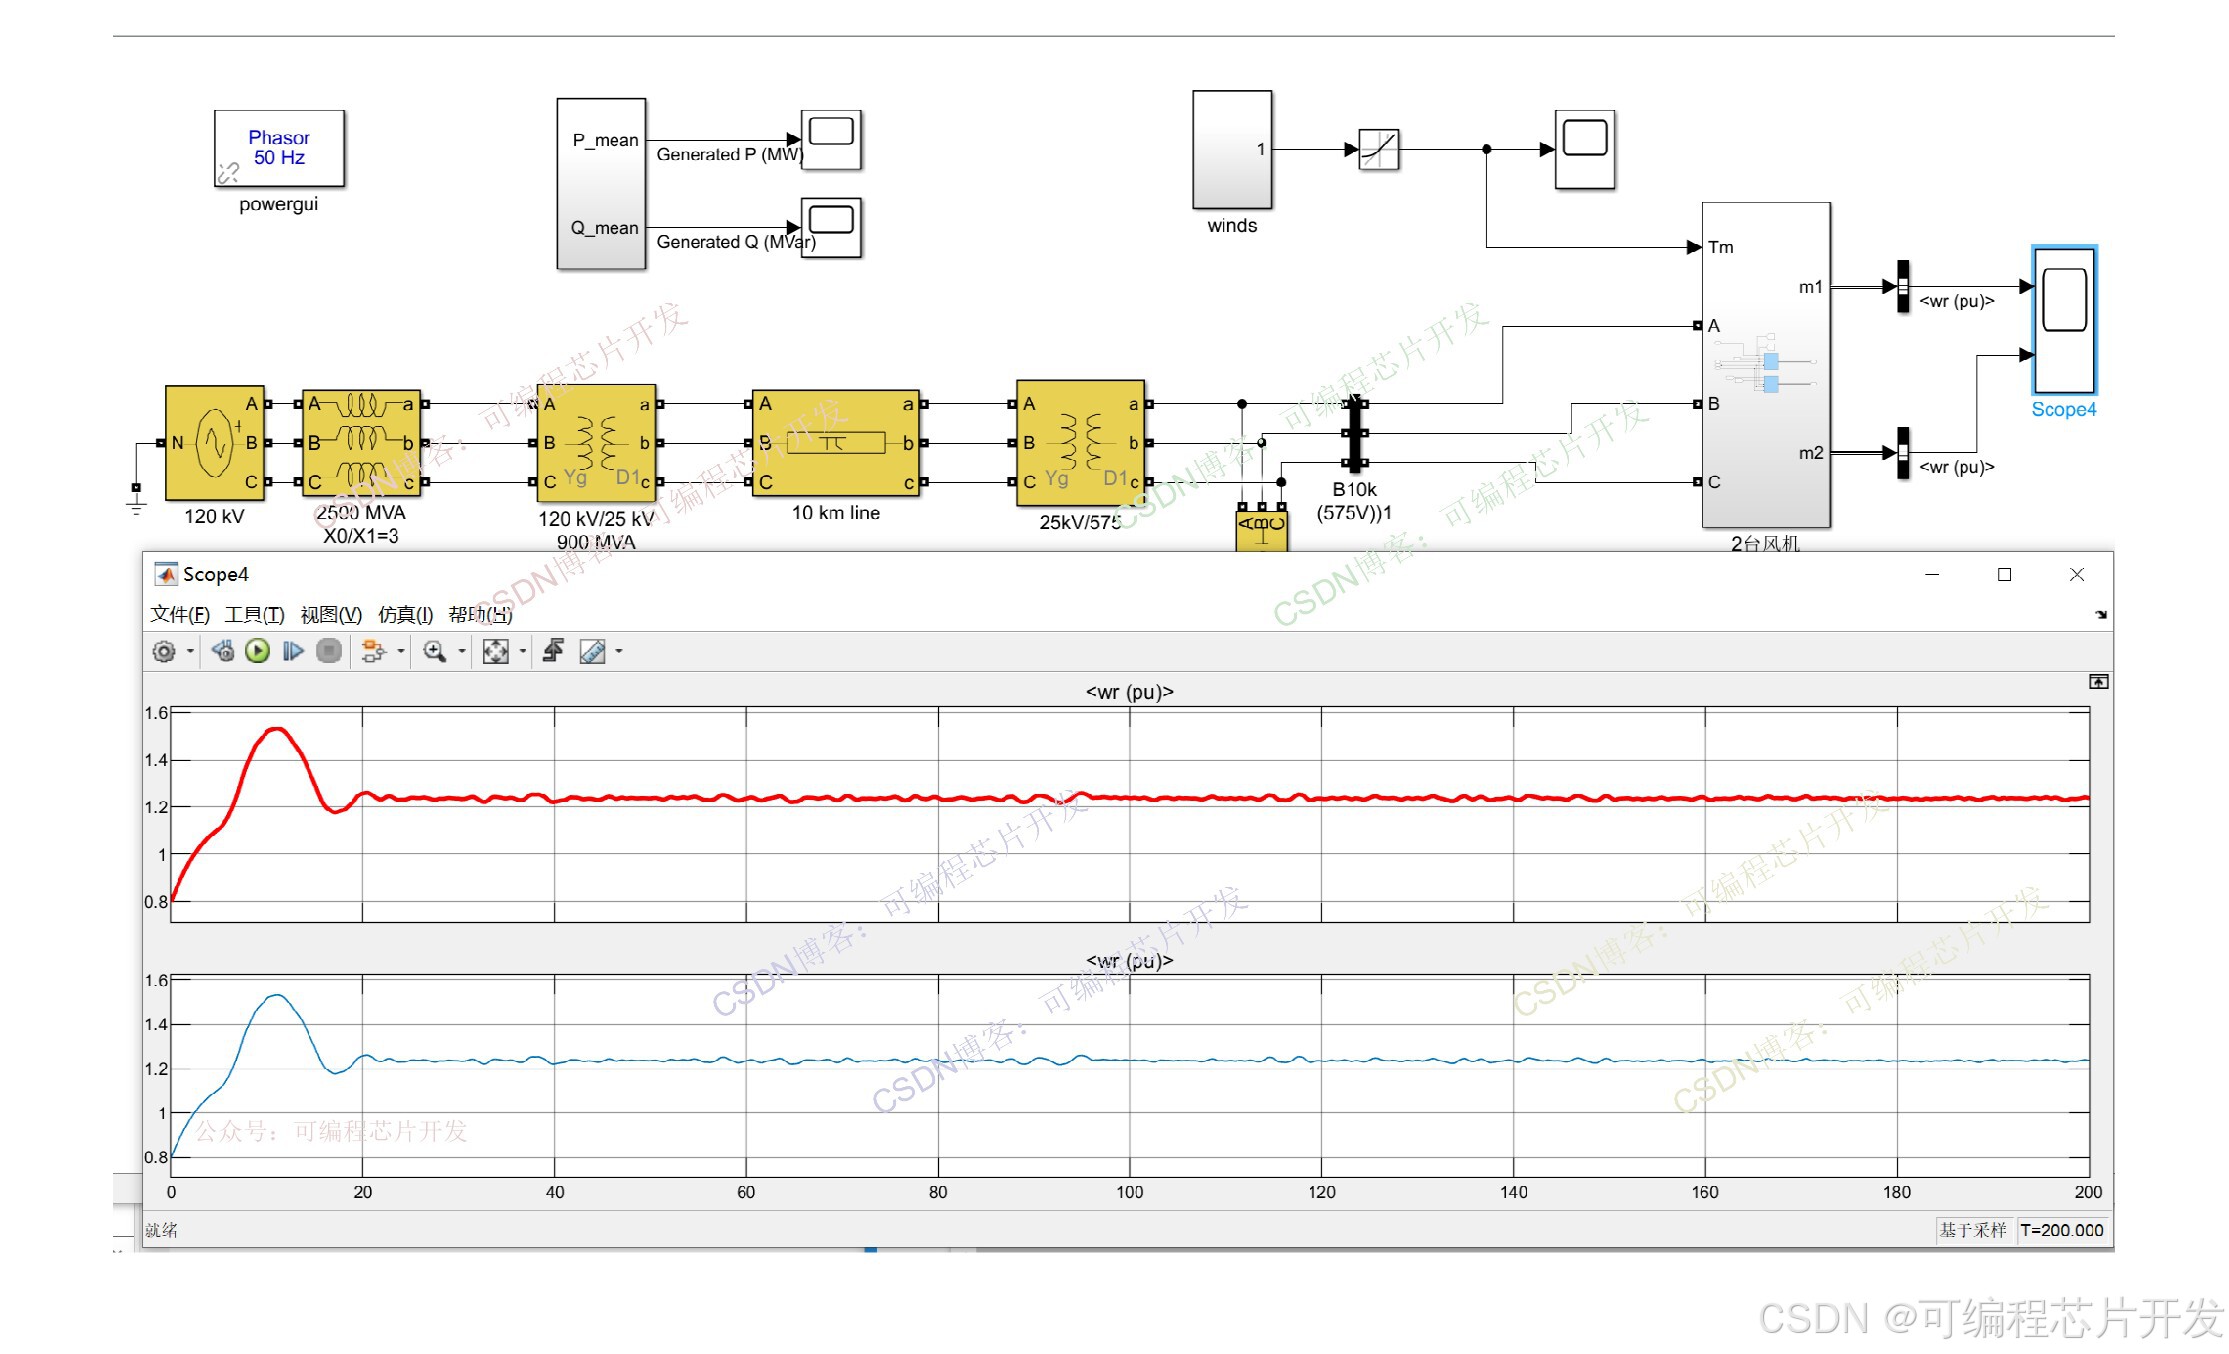Click the Step Forward button
The image size is (2229, 1354).
pyautogui.click(x=293, y=652)
